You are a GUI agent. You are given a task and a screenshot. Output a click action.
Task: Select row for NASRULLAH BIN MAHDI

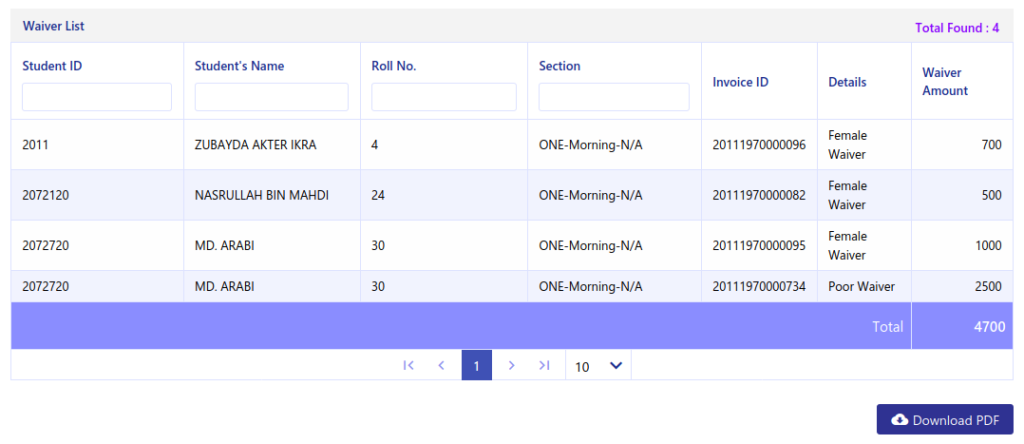point(511,195)
